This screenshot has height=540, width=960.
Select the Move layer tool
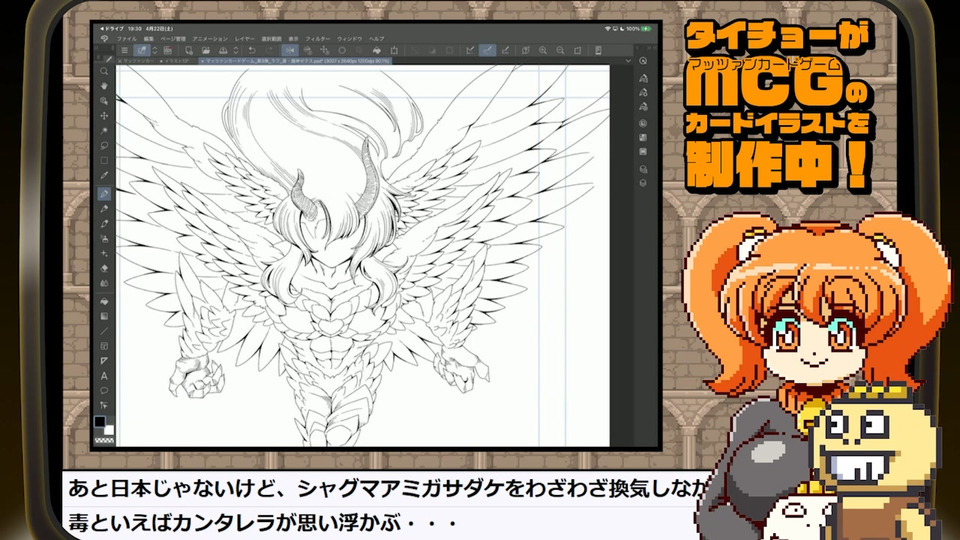click(x=104, y=116)
